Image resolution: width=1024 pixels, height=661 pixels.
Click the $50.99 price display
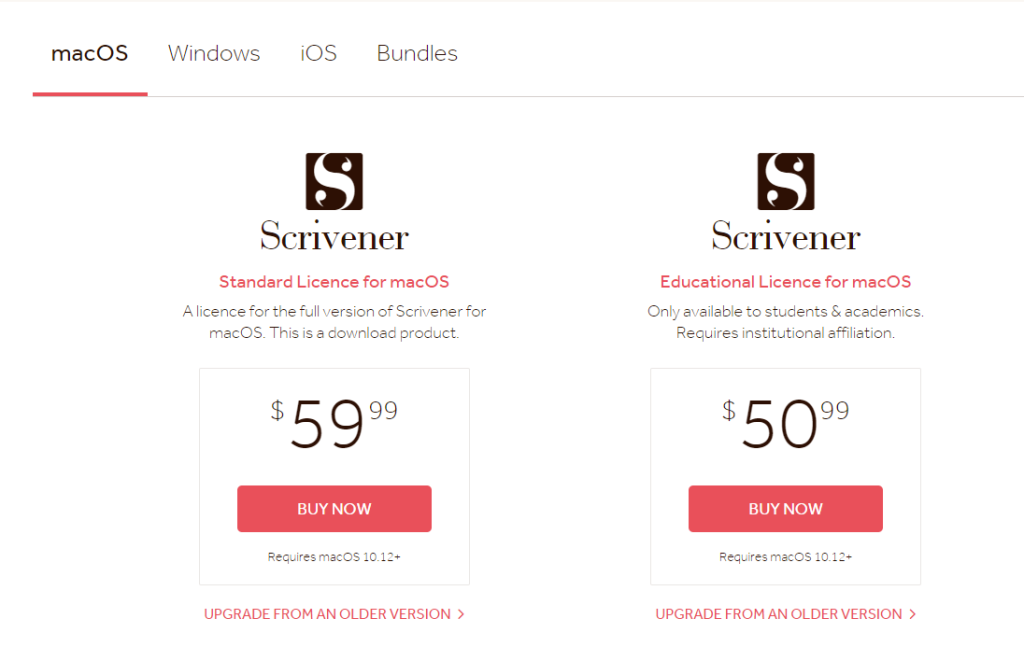(x=786, y=423)
